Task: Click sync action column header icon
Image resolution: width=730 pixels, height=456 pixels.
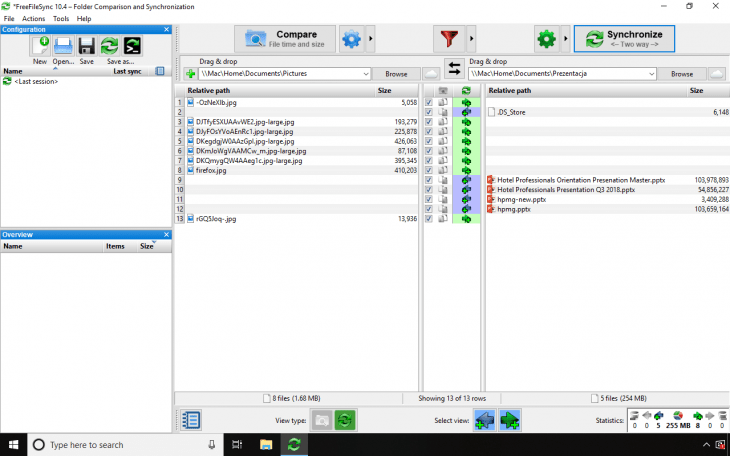Action: 466,90
